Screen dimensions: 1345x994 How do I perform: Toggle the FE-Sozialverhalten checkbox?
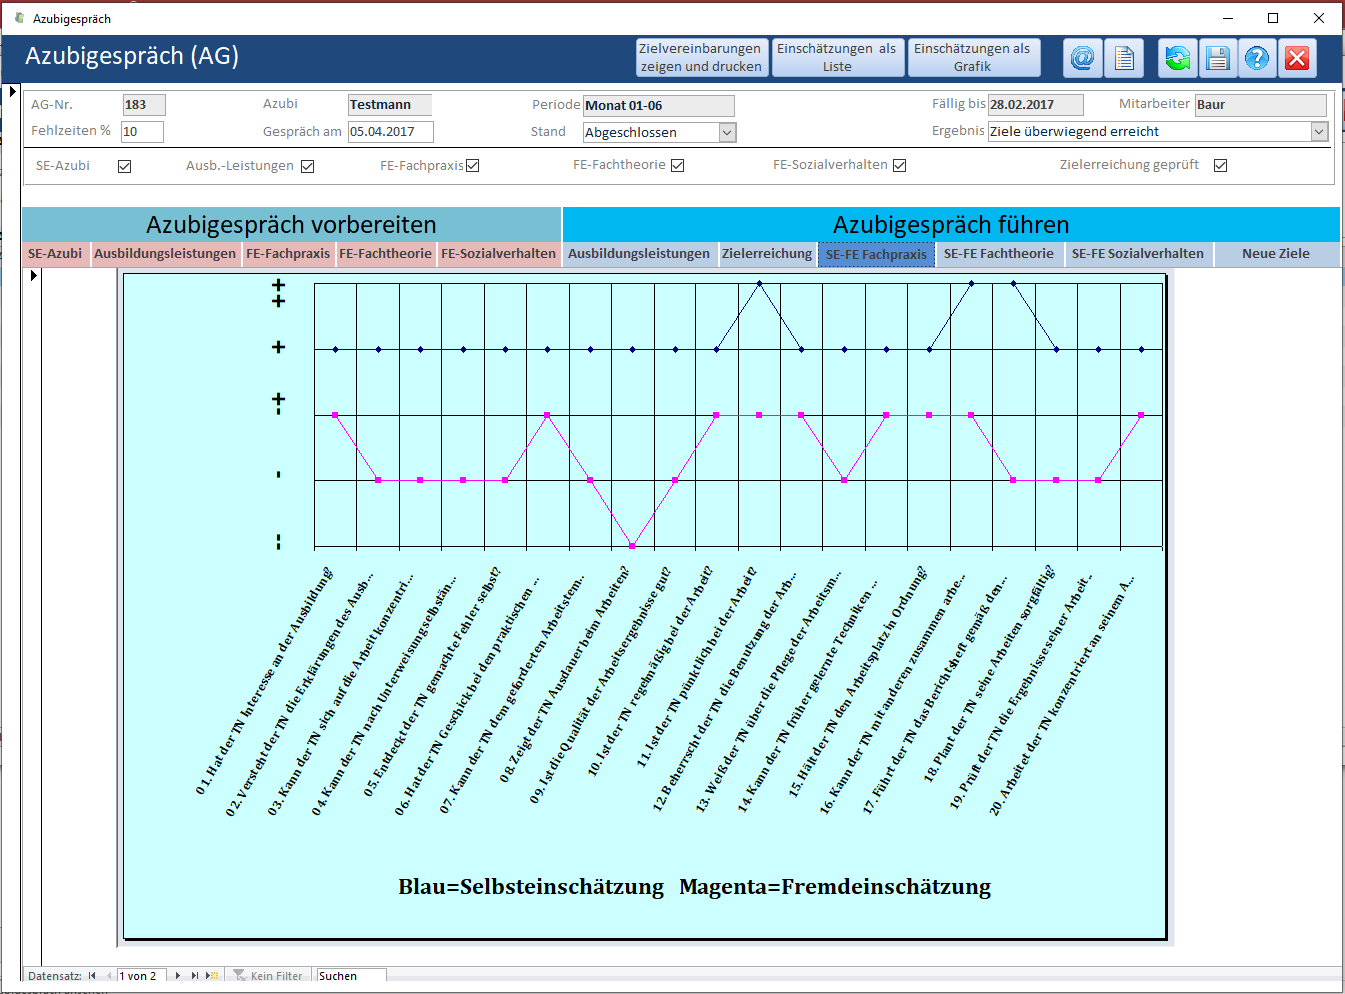click(900, 165)
